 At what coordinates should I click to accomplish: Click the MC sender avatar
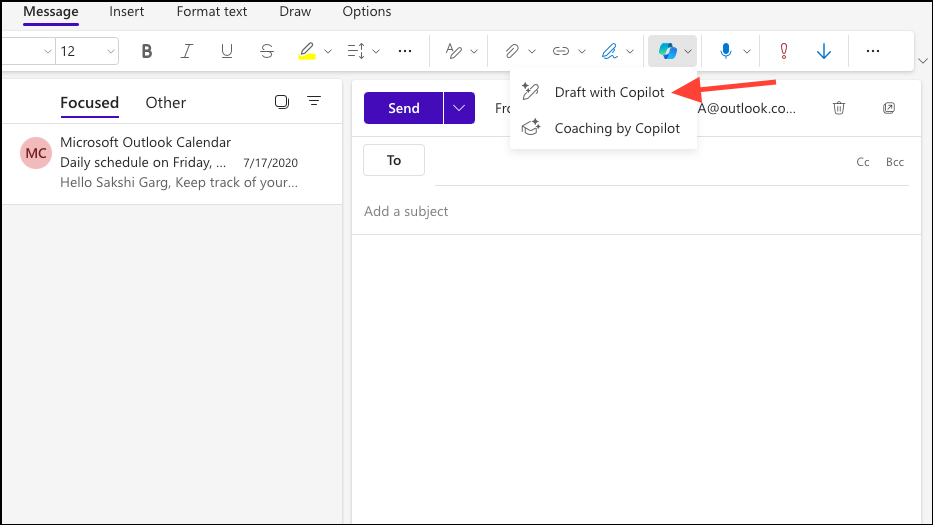(x=36, y=153)
